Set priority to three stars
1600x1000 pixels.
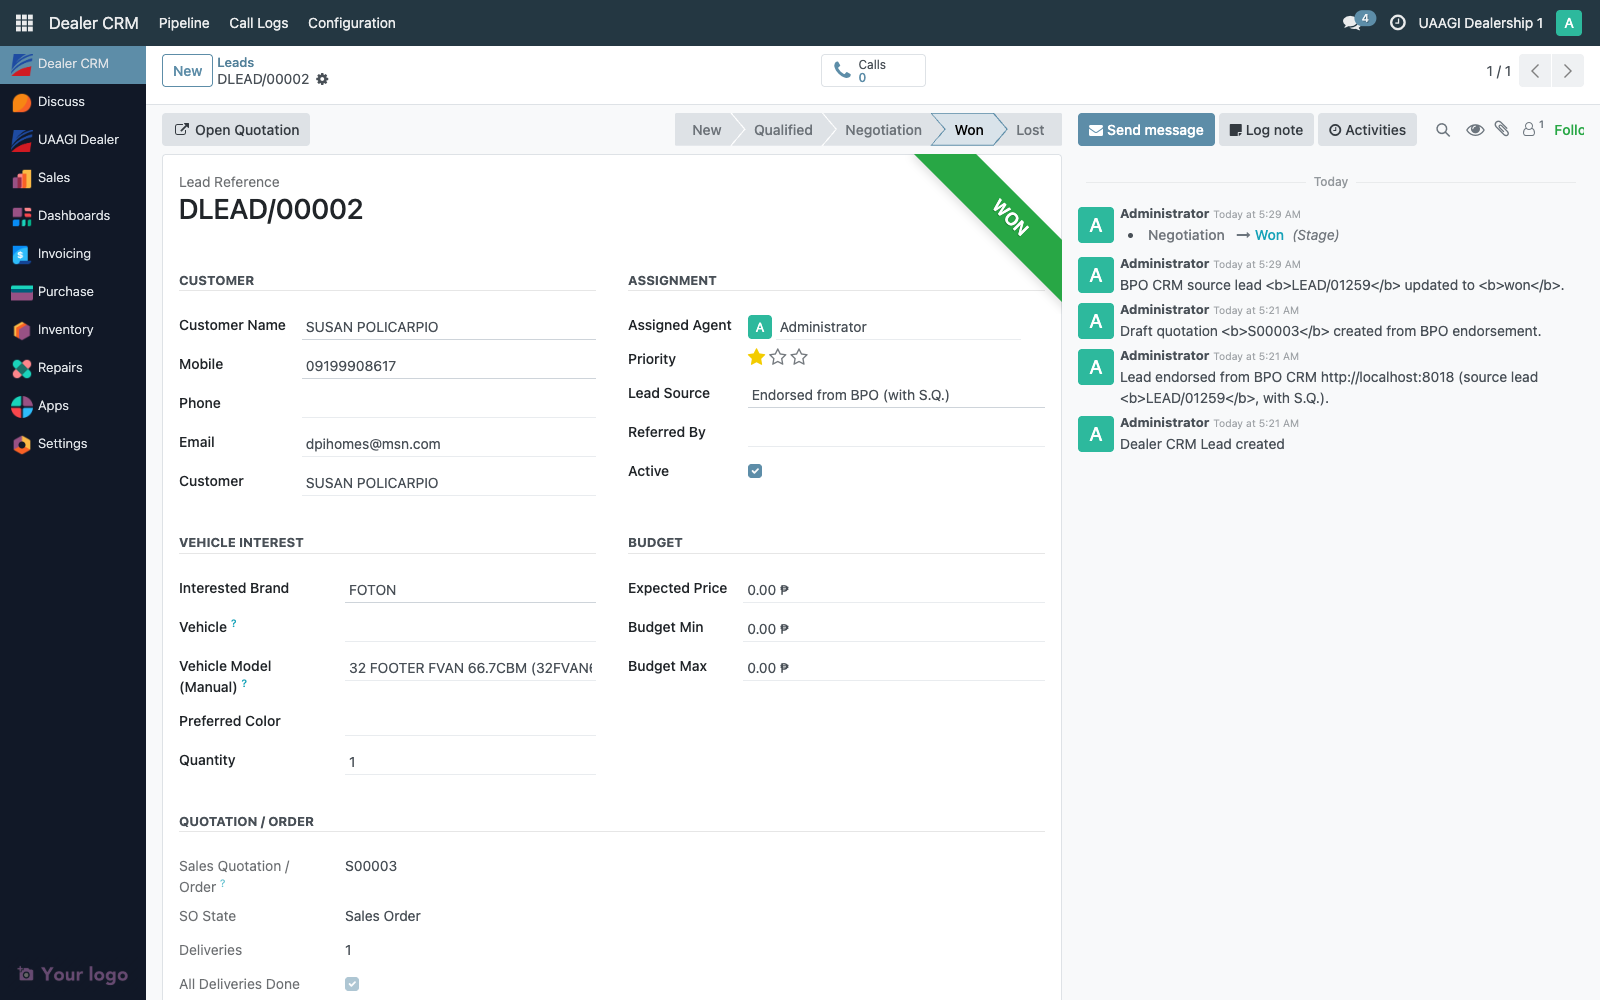pyautogui.click(x=799, y=357)
